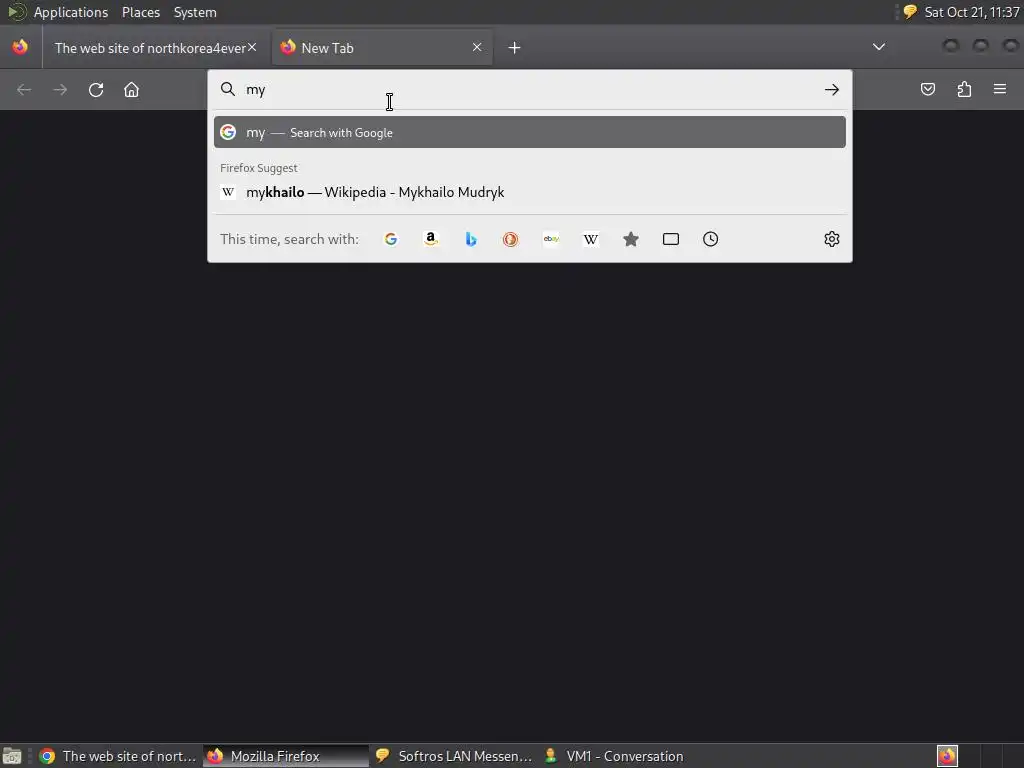Switch to Chrome northkorea4ever taskbar window
Image resolution: width=1024 pixels, height=768 pixels.
click(x=118, y=756)
